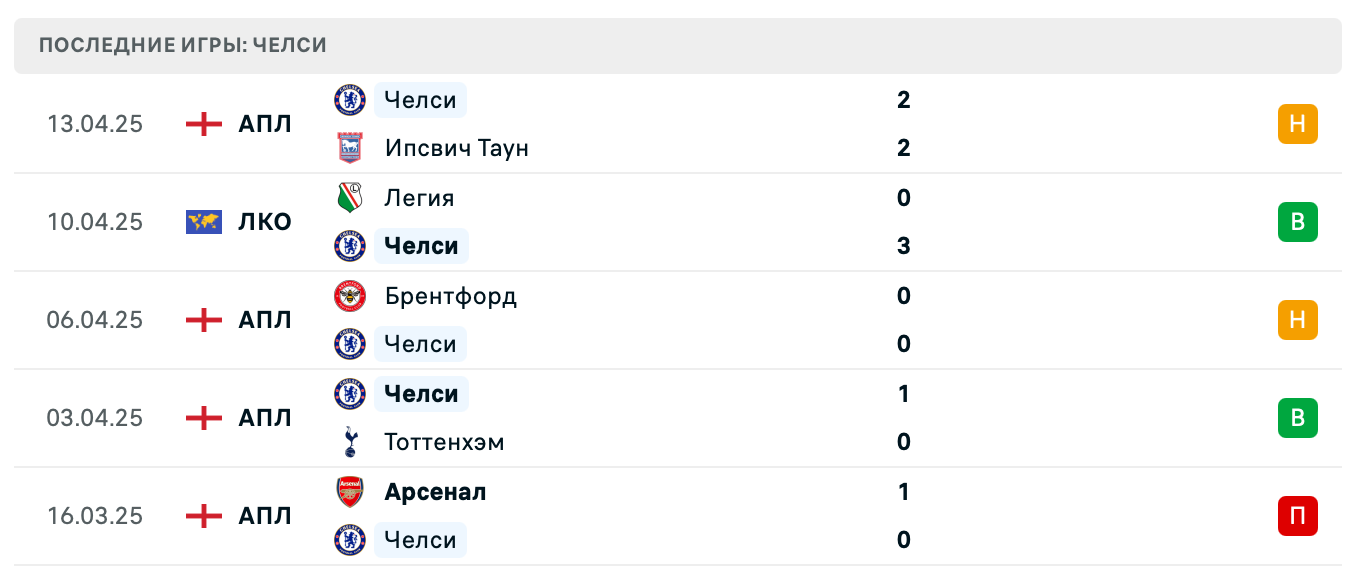Open the Тоттенхэм team link
This screenshot has height=582, width=1356.
tap(444, 442)
